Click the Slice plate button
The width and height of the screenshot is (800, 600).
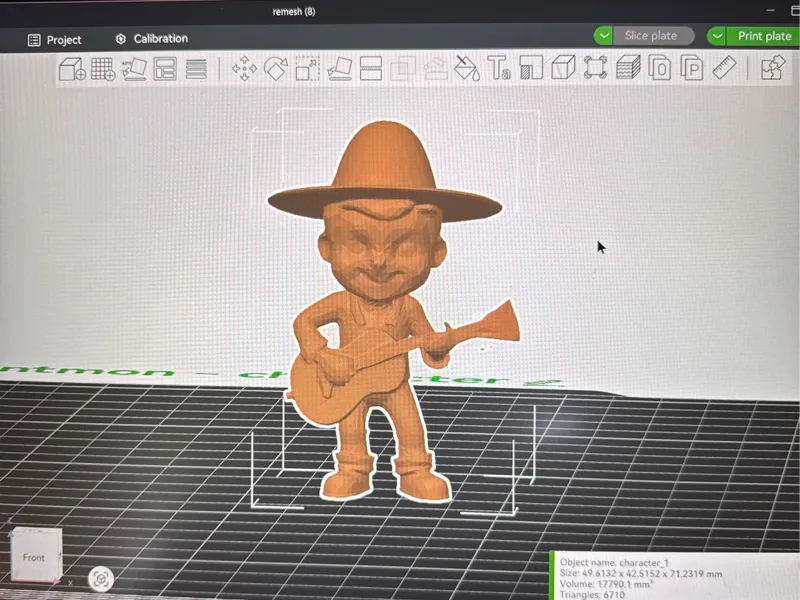coord(654,36)
